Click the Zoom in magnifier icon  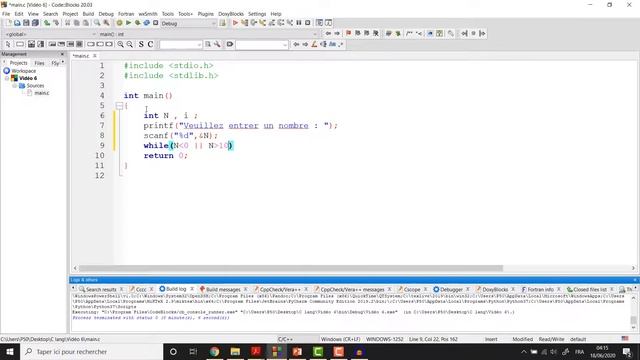click(x=120, y=44)
